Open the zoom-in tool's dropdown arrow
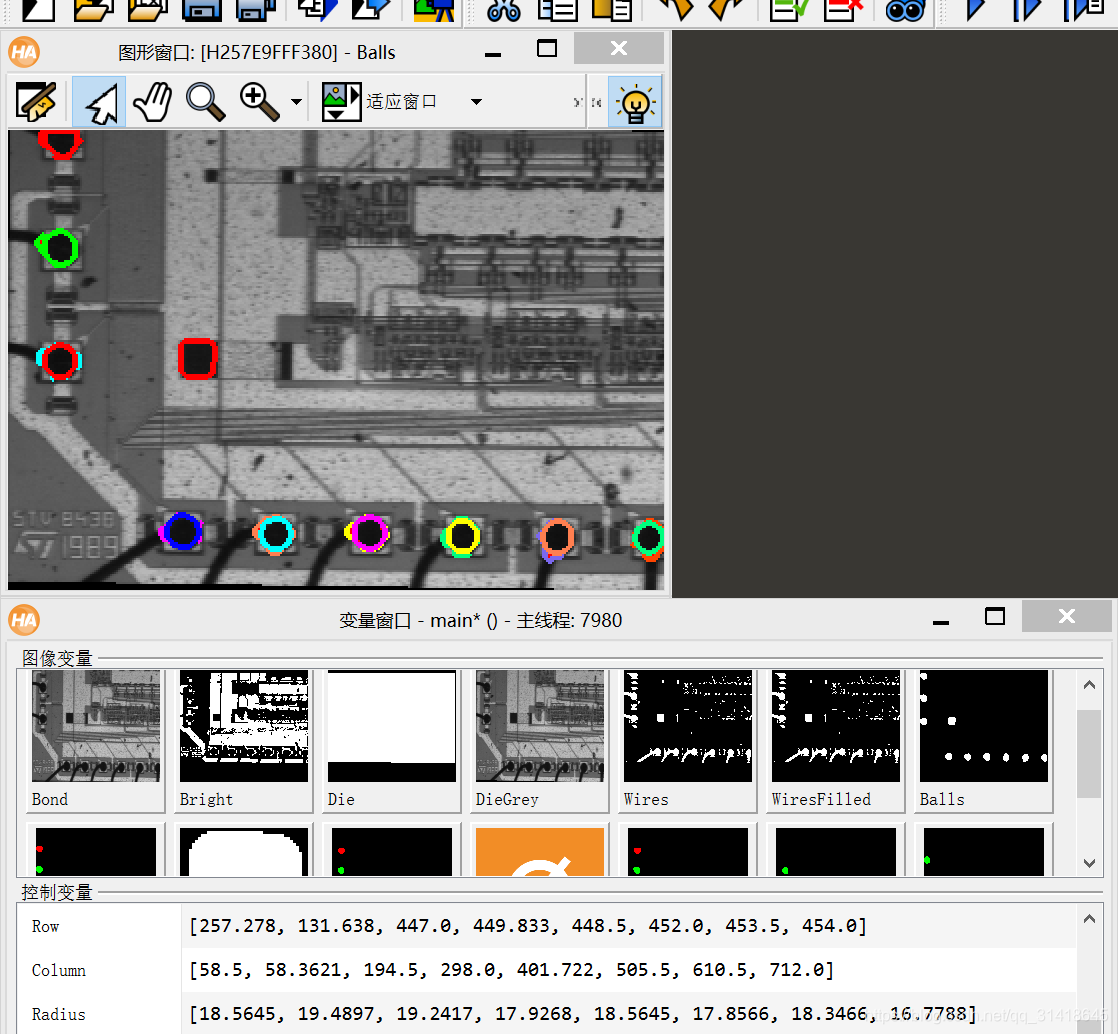 point(295,101)
